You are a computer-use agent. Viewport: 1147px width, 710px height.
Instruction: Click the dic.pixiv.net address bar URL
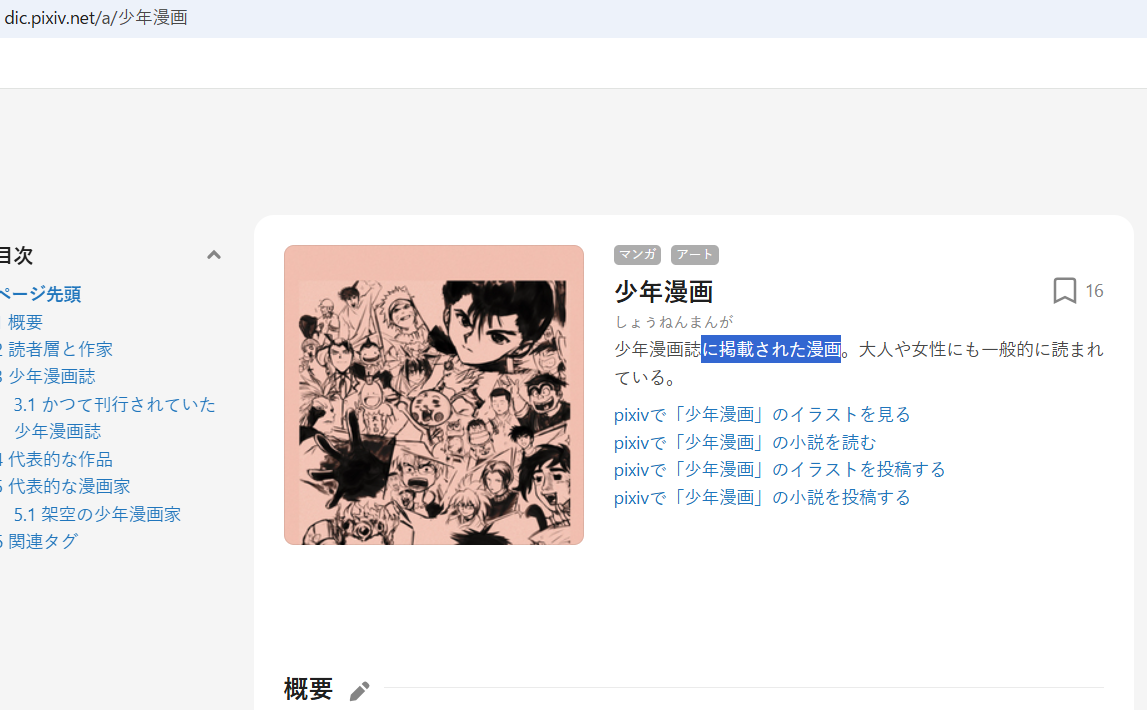tap(96, 18)
